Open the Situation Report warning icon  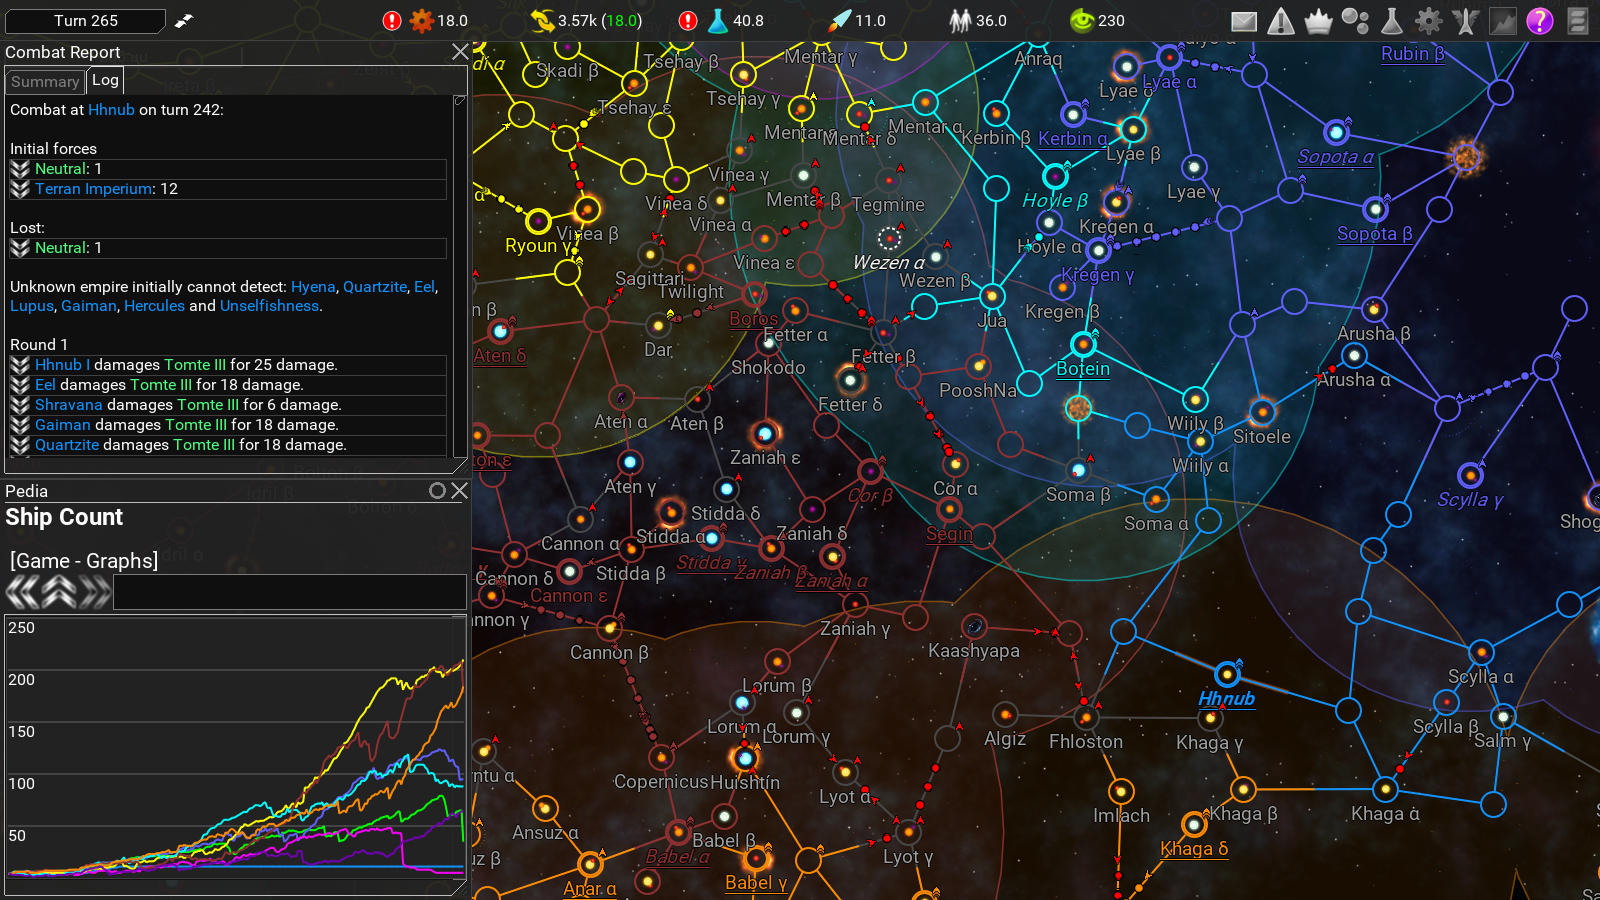point(1281,21)
